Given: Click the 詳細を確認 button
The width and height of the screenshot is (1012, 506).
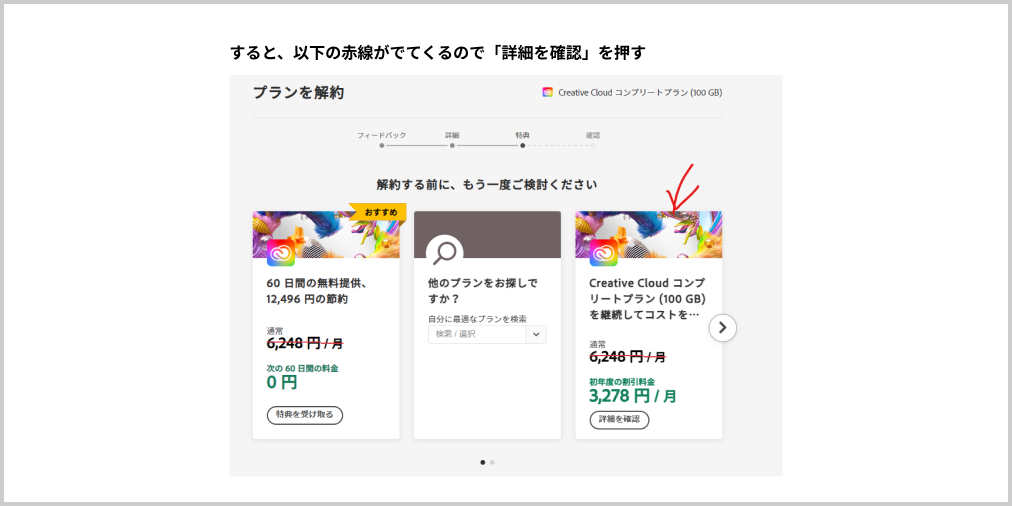Looking at the screenshot, I should coord(619,420).
